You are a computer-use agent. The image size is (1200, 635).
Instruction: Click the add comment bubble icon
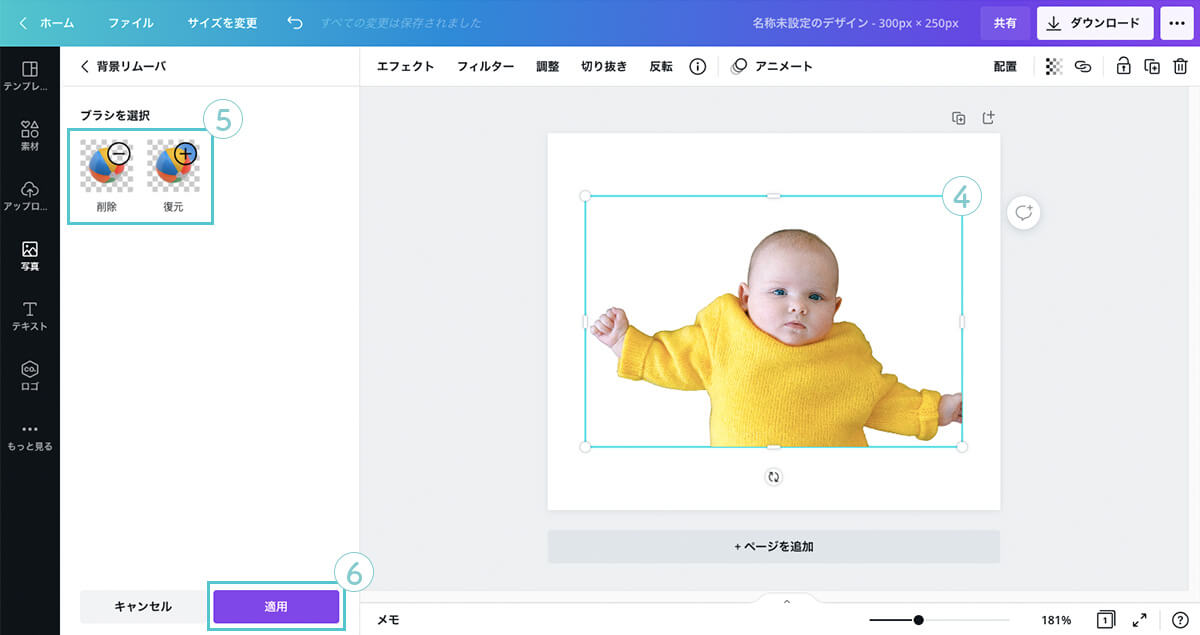(x=1024, y=212)
